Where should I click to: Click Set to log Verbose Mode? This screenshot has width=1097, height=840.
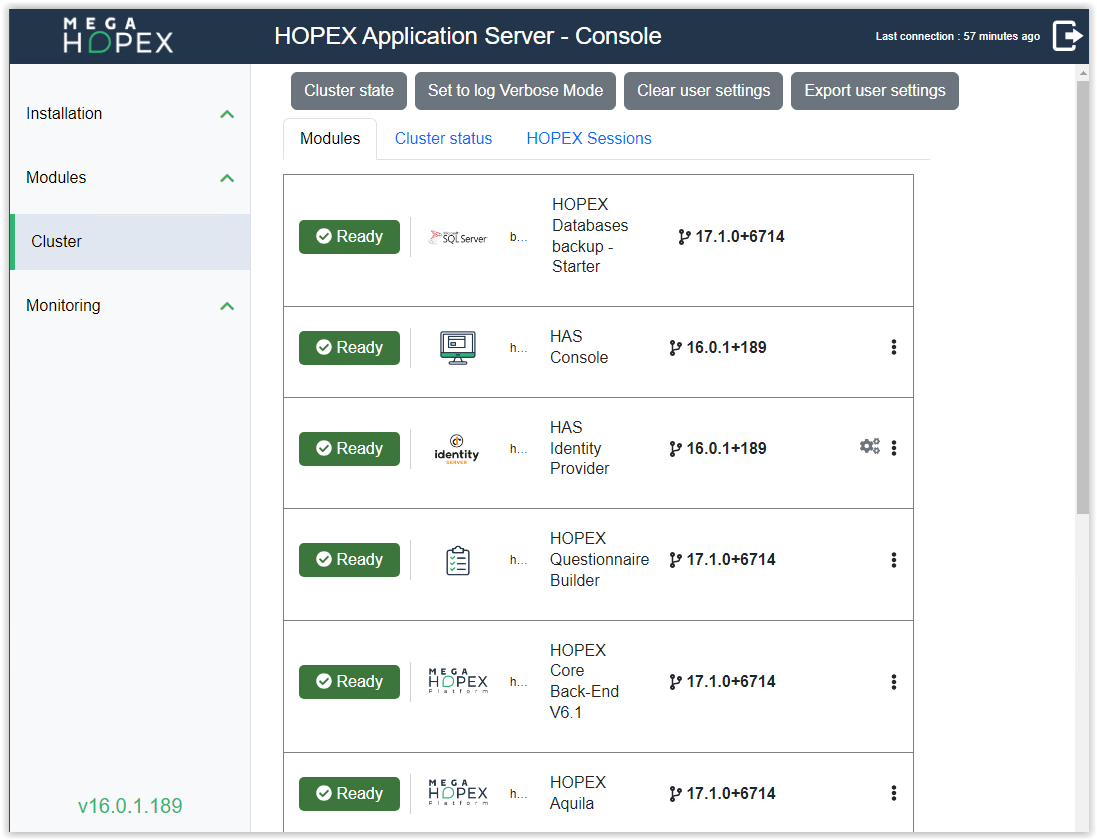click(515, 91)
